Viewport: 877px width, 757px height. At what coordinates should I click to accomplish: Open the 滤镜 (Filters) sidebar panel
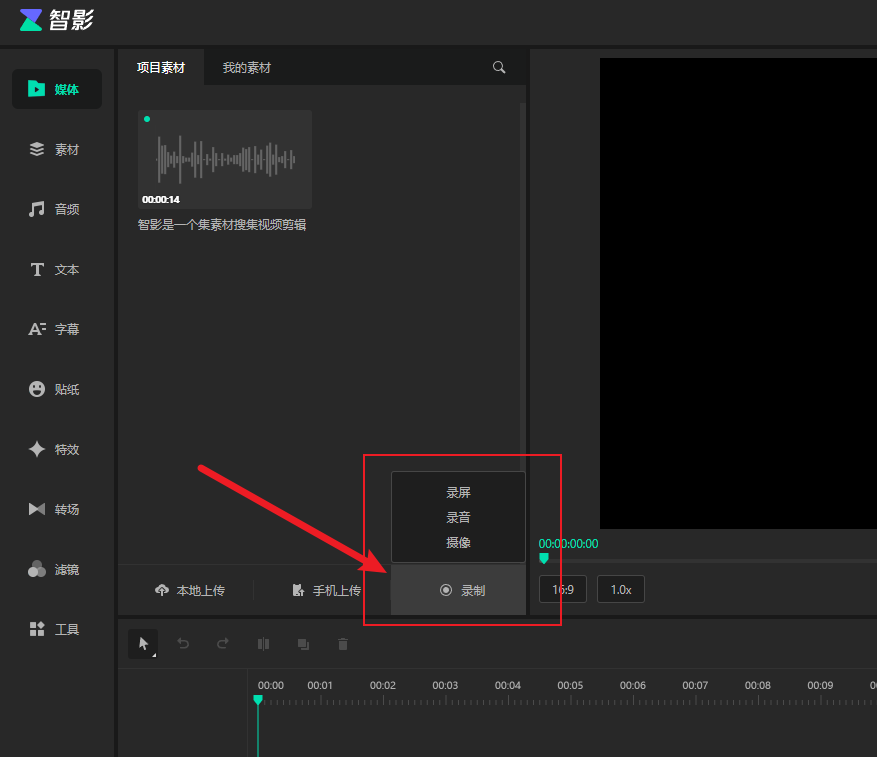click(x=57, y=569)
